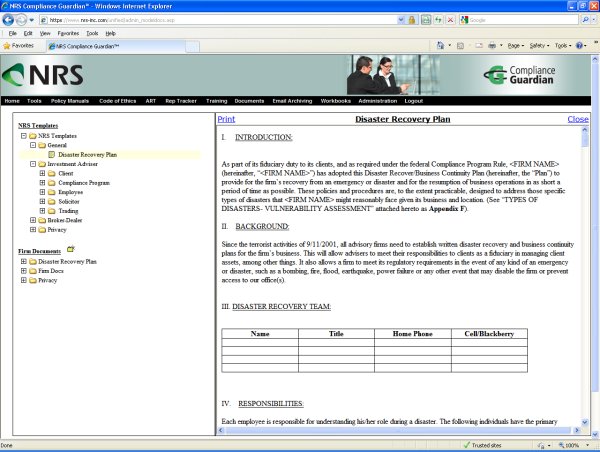Image resolution: width=600 pixels, height=452 pixels.
Task: Click the security lock icon in address bar
Action: (412, 20)
